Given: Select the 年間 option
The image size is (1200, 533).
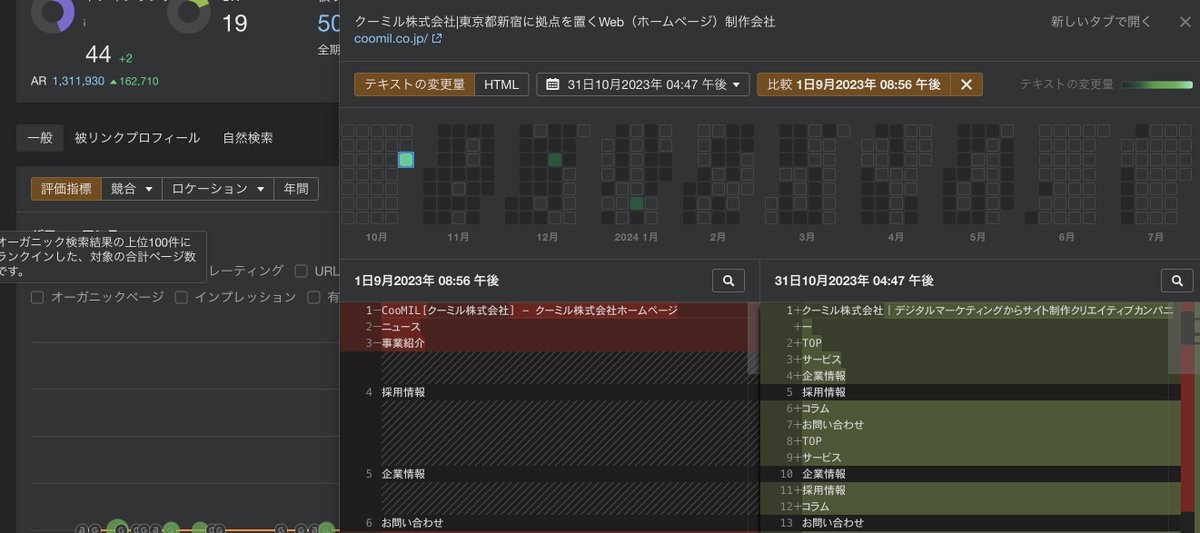Looking at the screenshot, I should tap(296, 189).
